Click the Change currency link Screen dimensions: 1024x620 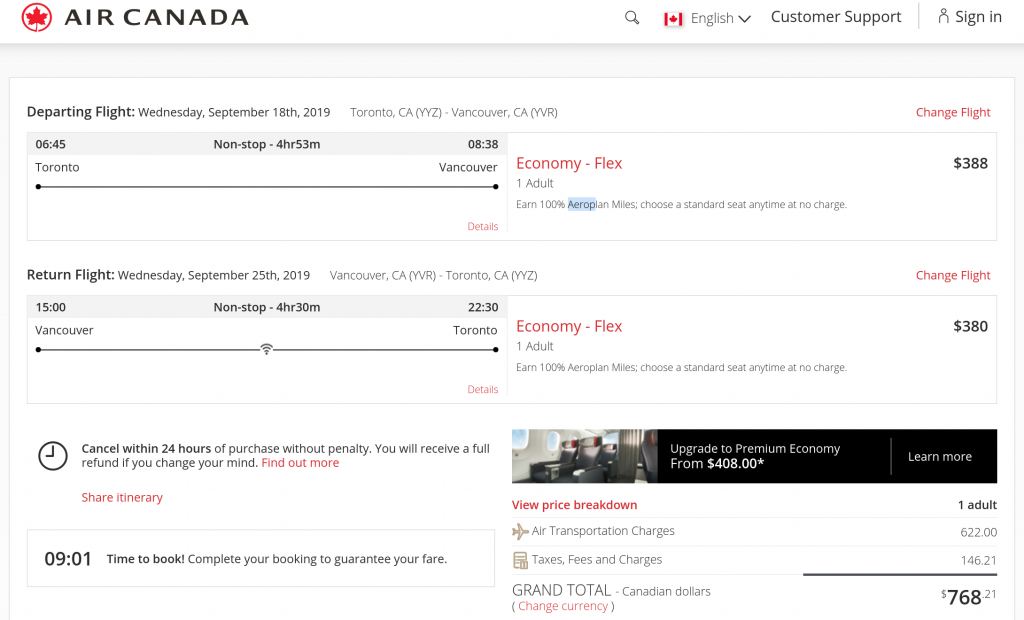click(563, 606)
